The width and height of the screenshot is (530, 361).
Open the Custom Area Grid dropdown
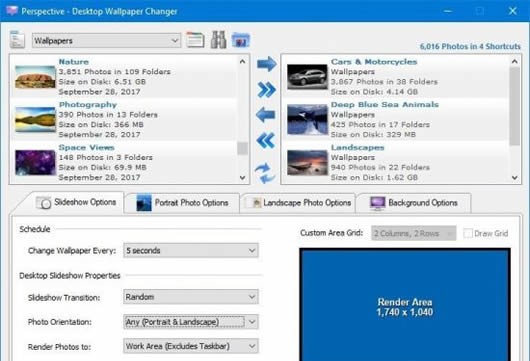point(413,233)
